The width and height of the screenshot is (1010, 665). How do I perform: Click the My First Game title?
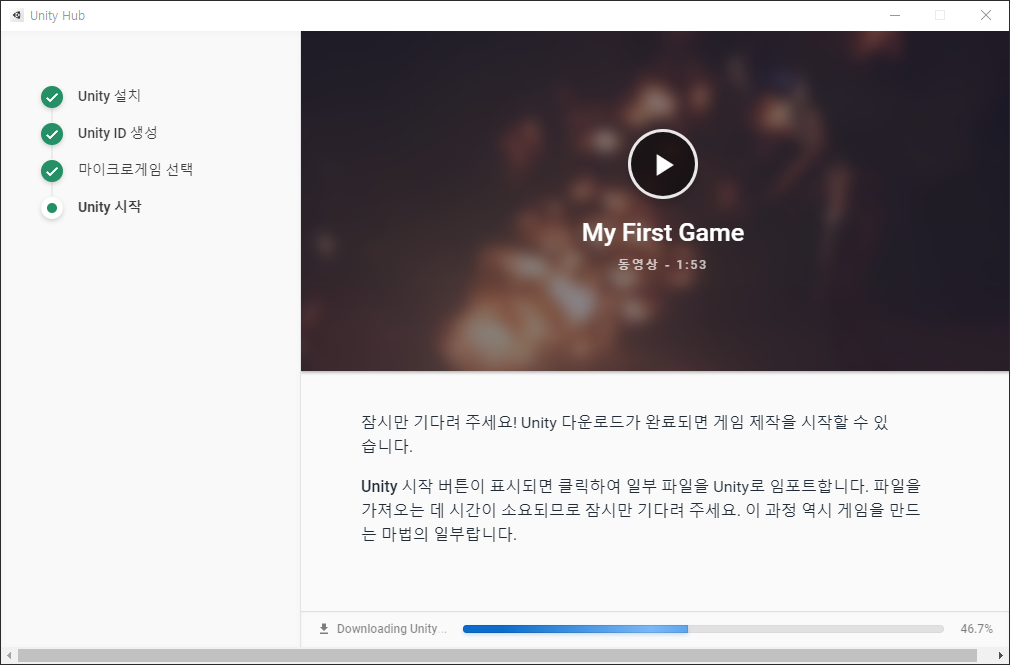[663, 233]
